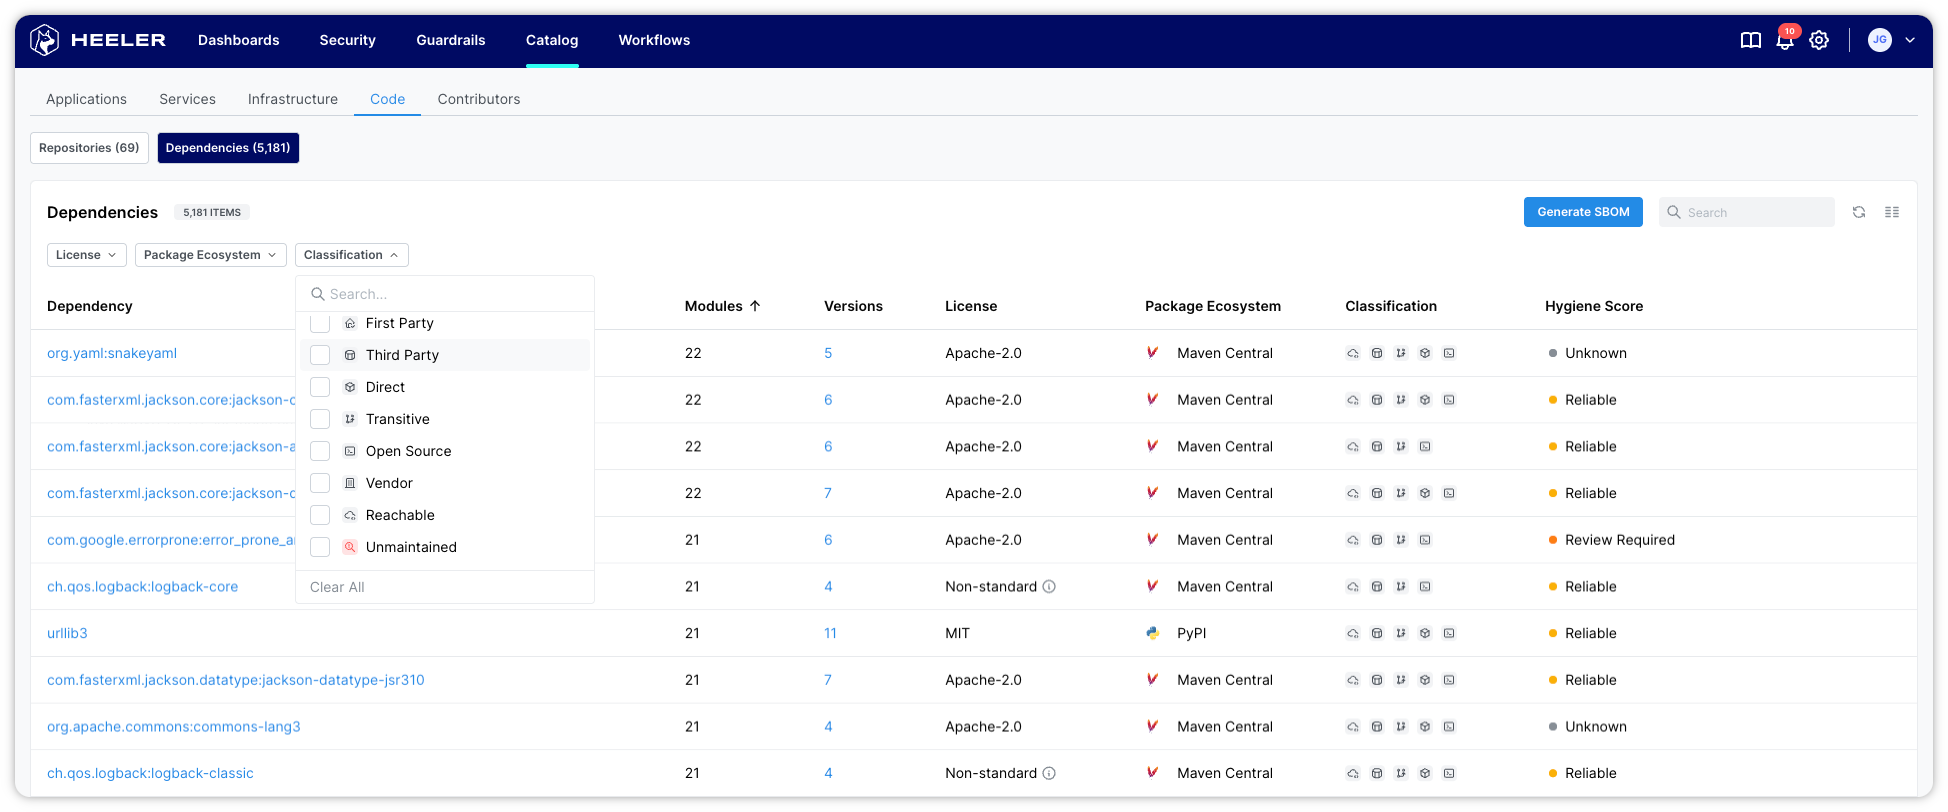
Task: Open the Package Ecosystem dropdown
Action: pos(210,255)
